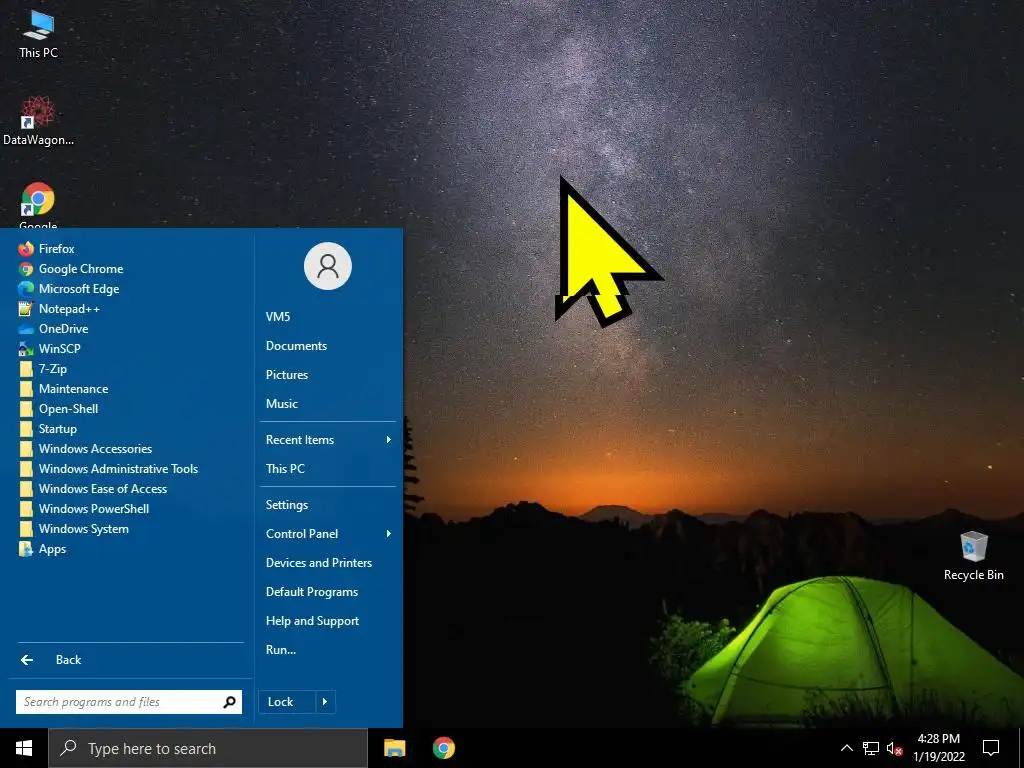Open the arrow menu next to Lock
This screenshot has width=1024, height=768.
325,702
